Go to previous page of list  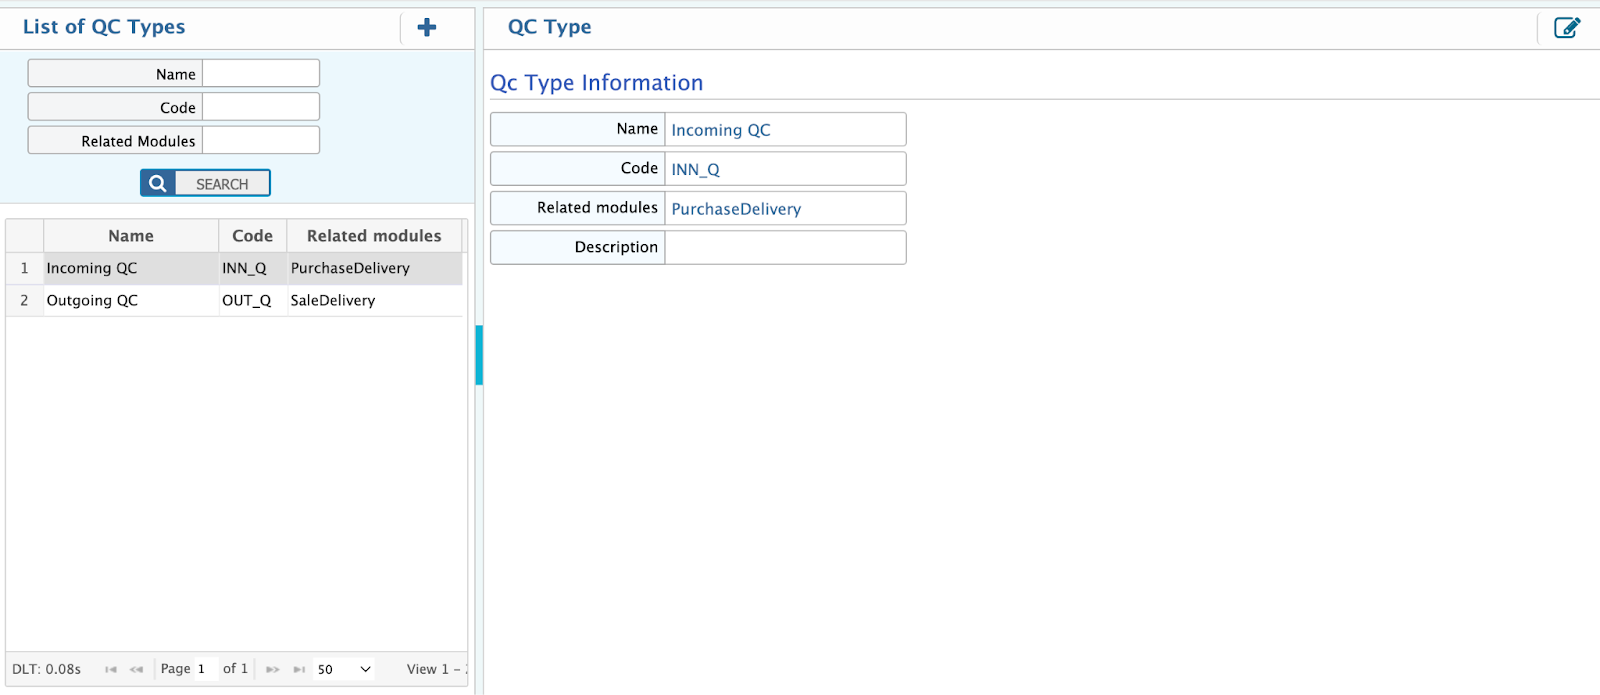(137, 669)
